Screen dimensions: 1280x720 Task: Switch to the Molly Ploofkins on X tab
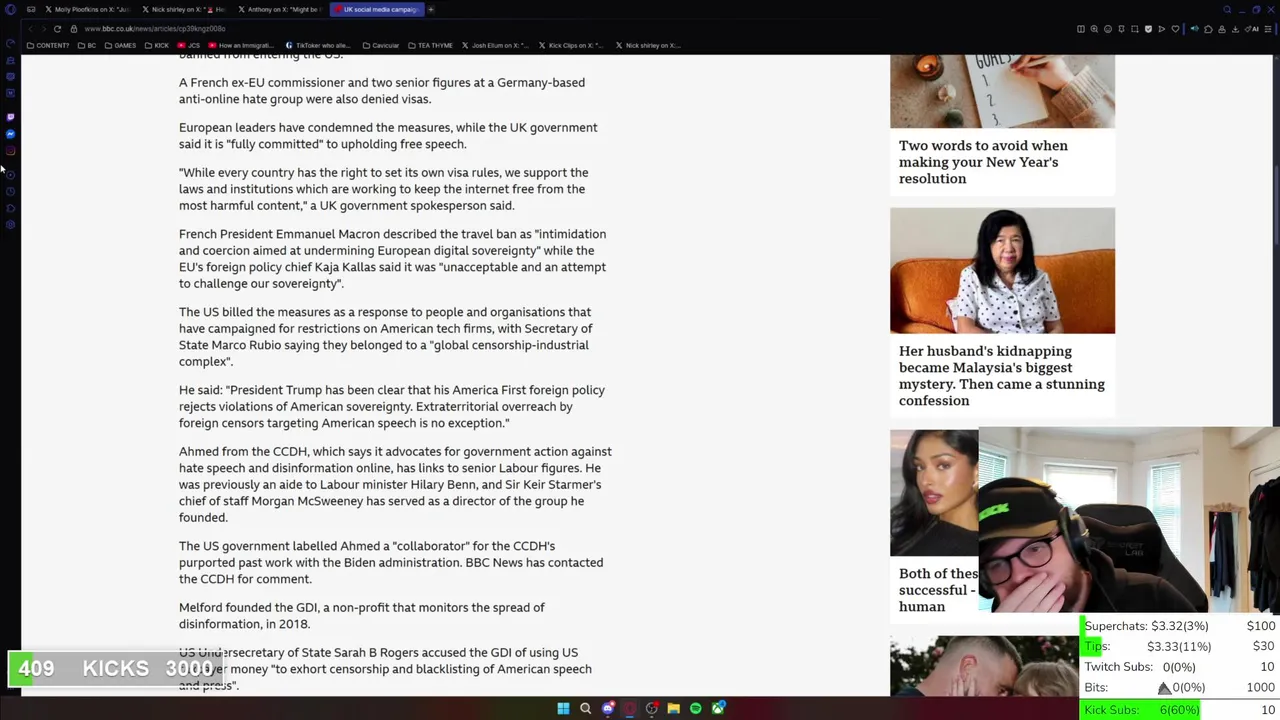click(86, 9)
